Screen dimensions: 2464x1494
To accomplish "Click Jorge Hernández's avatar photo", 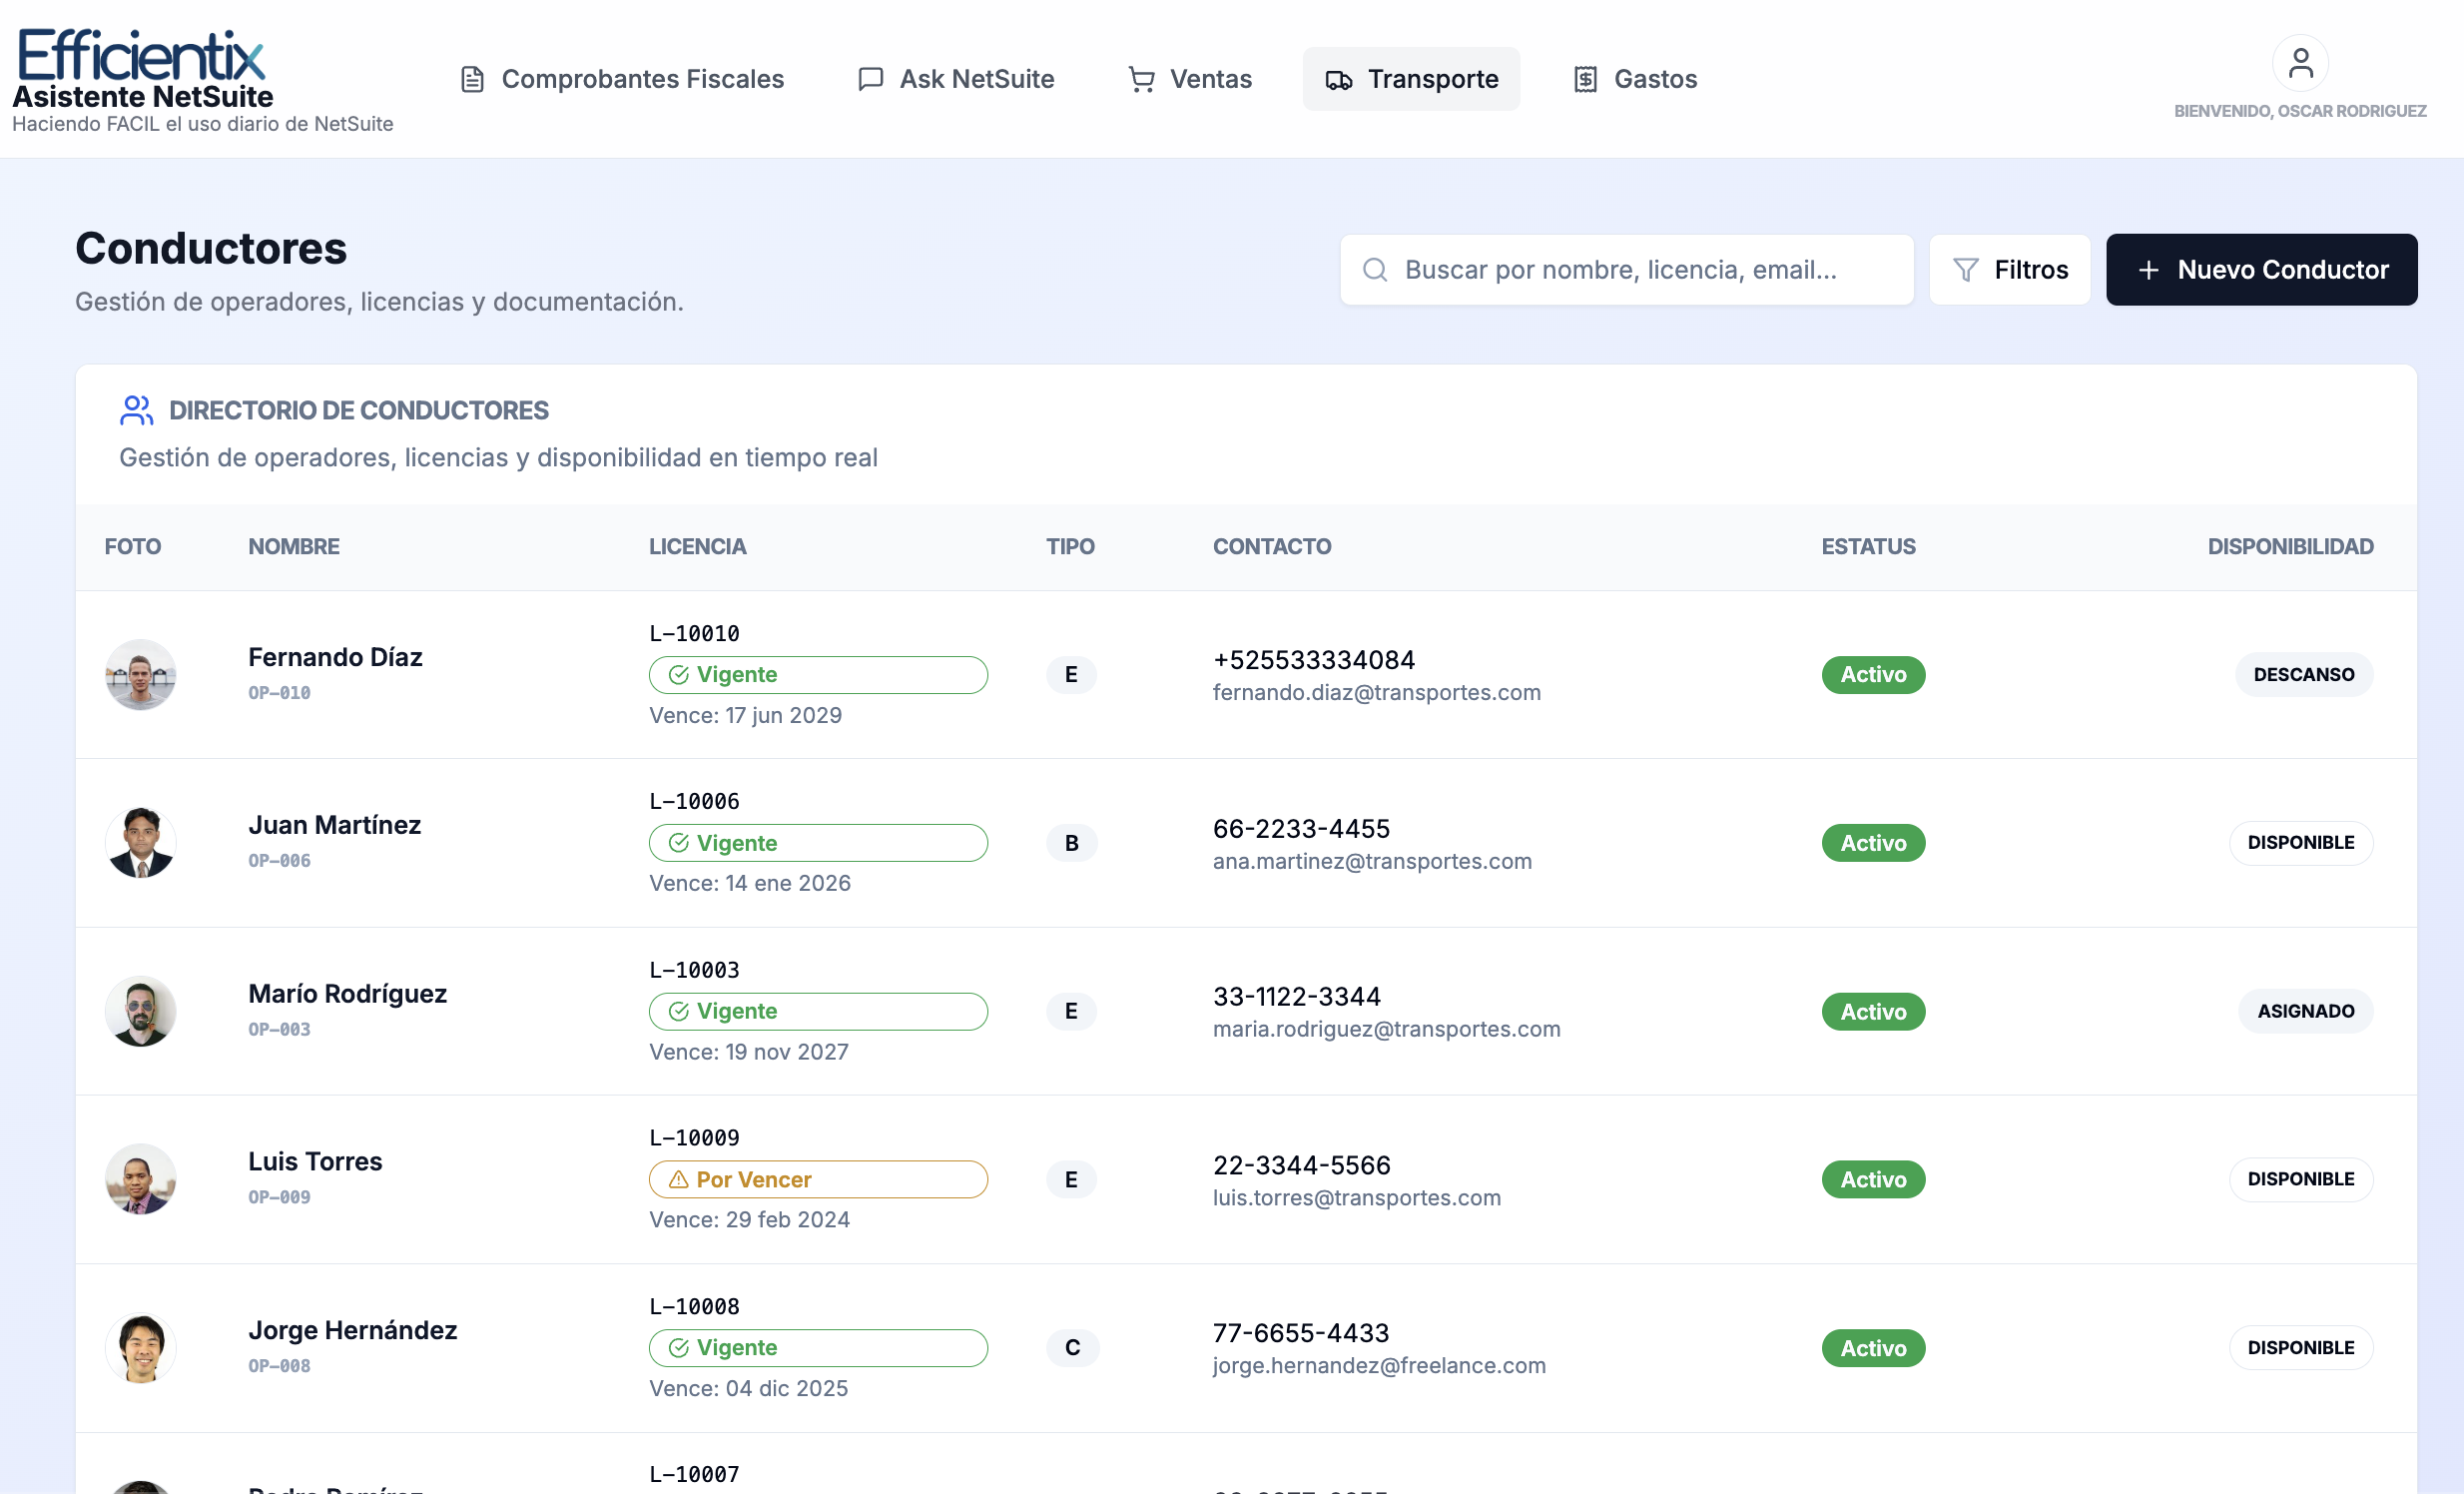I will (141, 1348).
